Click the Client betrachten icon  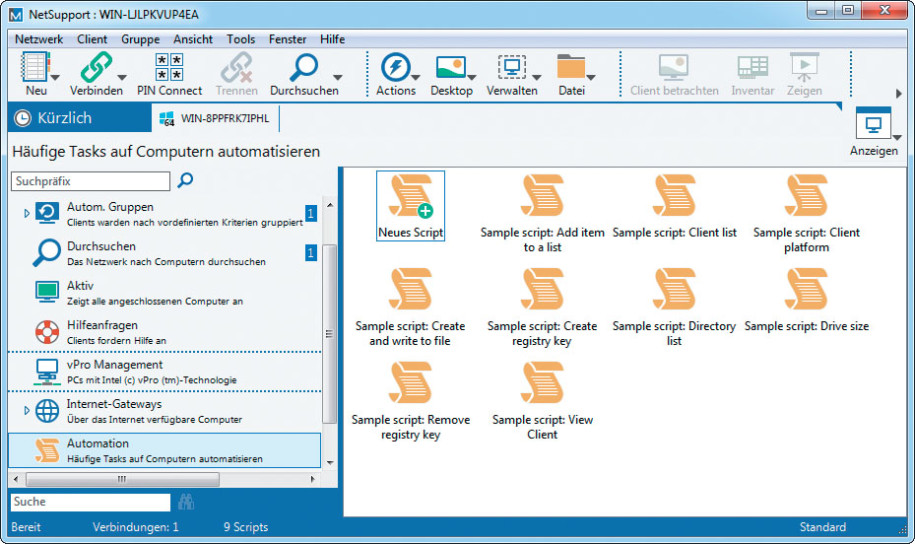click(x=673, y=67)
